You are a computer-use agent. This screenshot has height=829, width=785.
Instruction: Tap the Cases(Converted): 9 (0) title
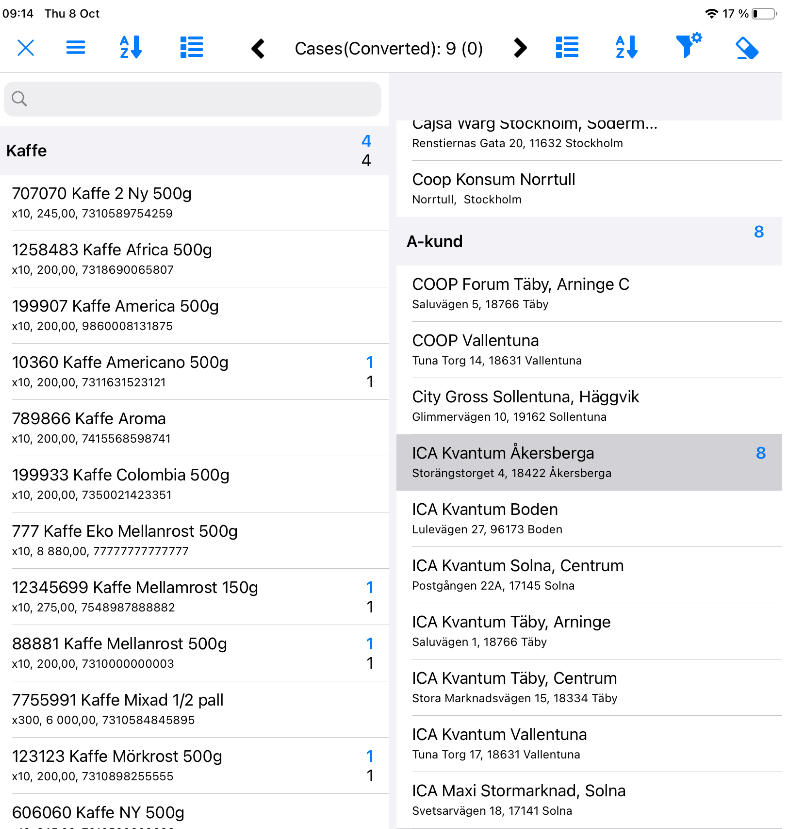coord(389,49)
